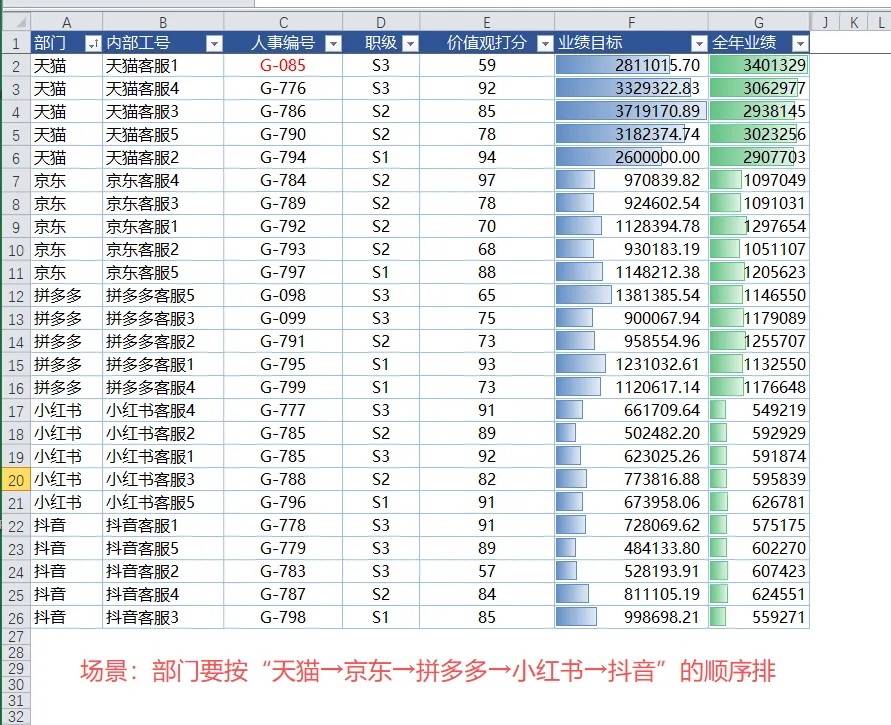Select column J header
891x725 pixels.
[x=825, y=22]
